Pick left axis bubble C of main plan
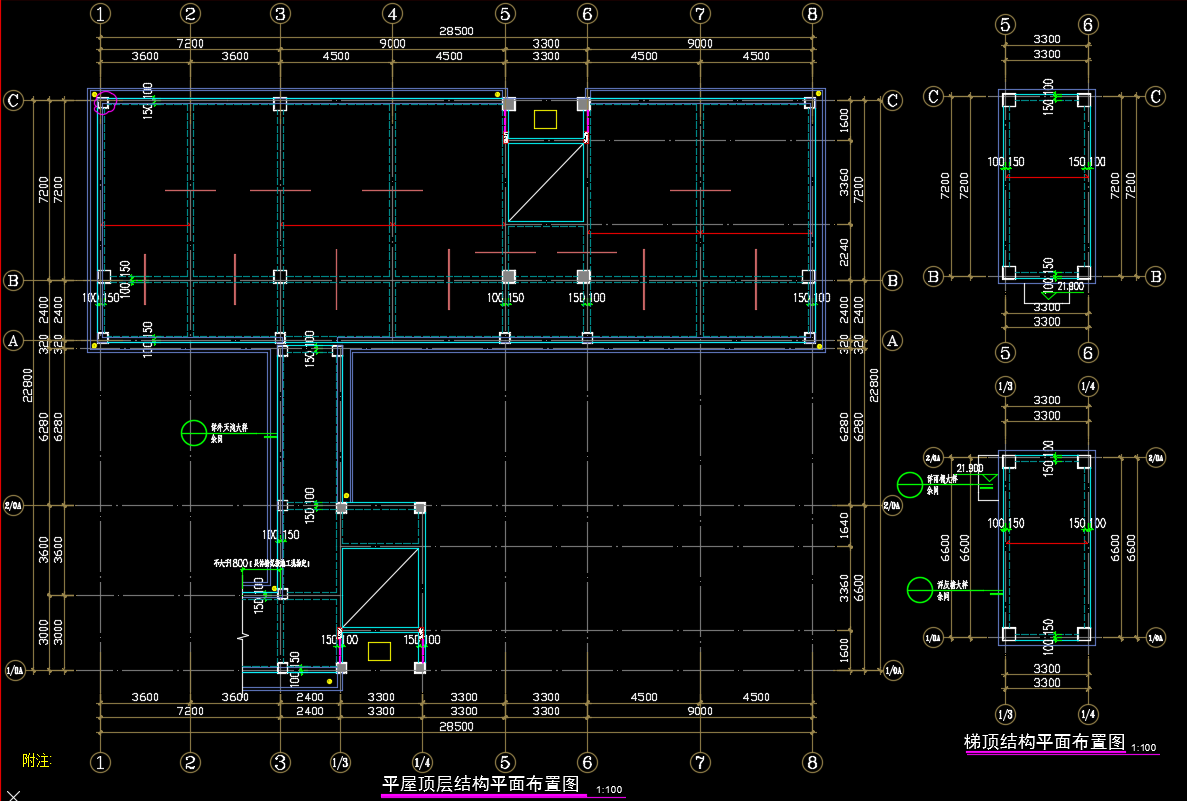The image size is (1187, 801). click(14, 101)
